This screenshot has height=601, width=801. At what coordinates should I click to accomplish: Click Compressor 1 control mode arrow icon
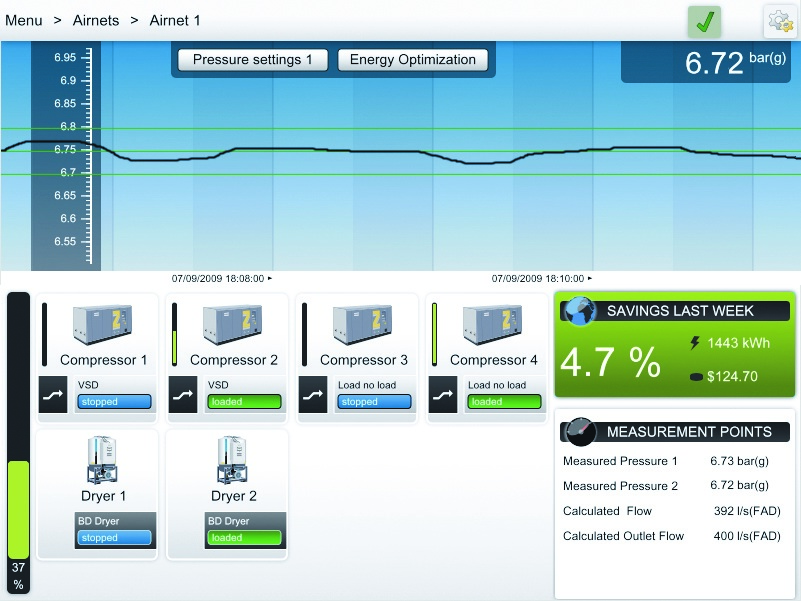click(x=53, y=395)
